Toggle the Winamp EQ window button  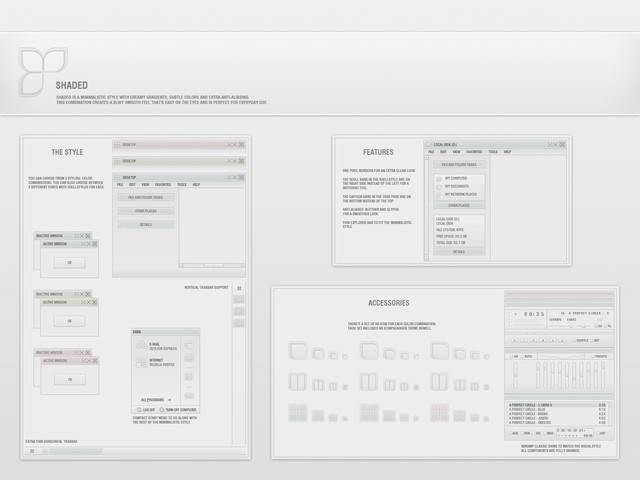click(x=598, y=326)
